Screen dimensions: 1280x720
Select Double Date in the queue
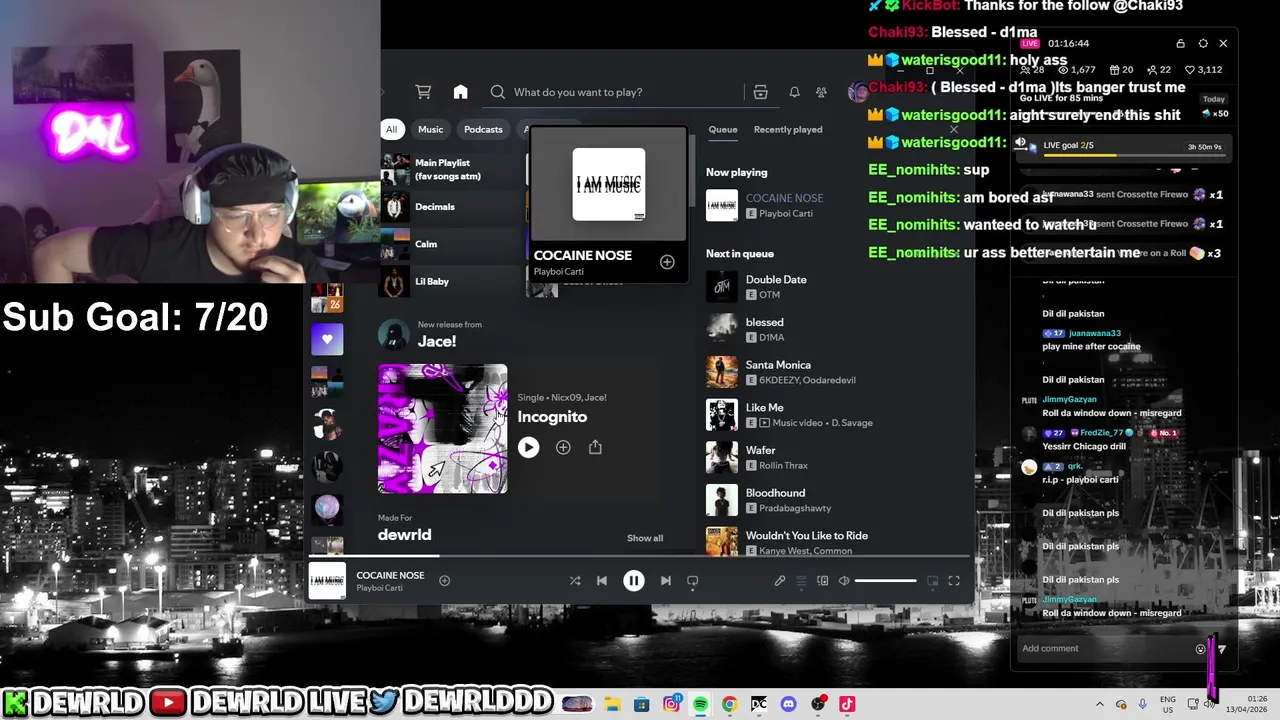(830, 287)
